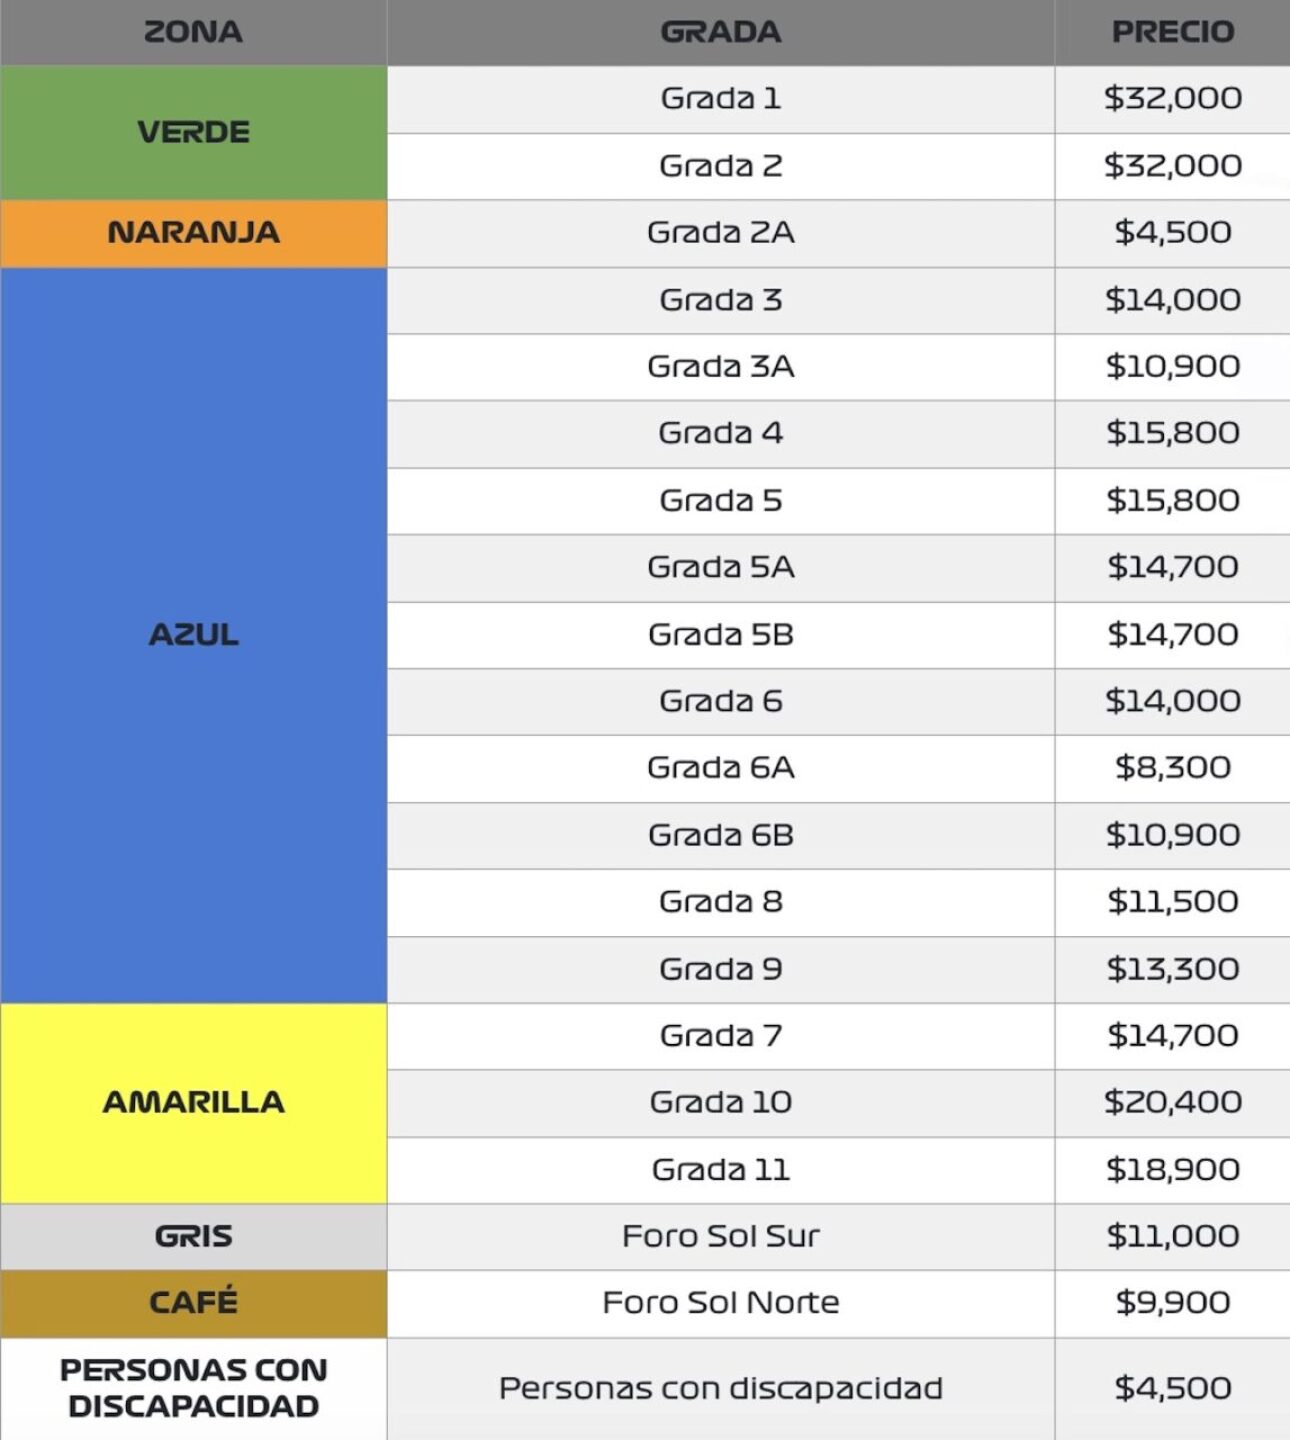Click the Grada 2A label
The height and width of the screenshot is (1440, 1290).
[x=720, y=233]
